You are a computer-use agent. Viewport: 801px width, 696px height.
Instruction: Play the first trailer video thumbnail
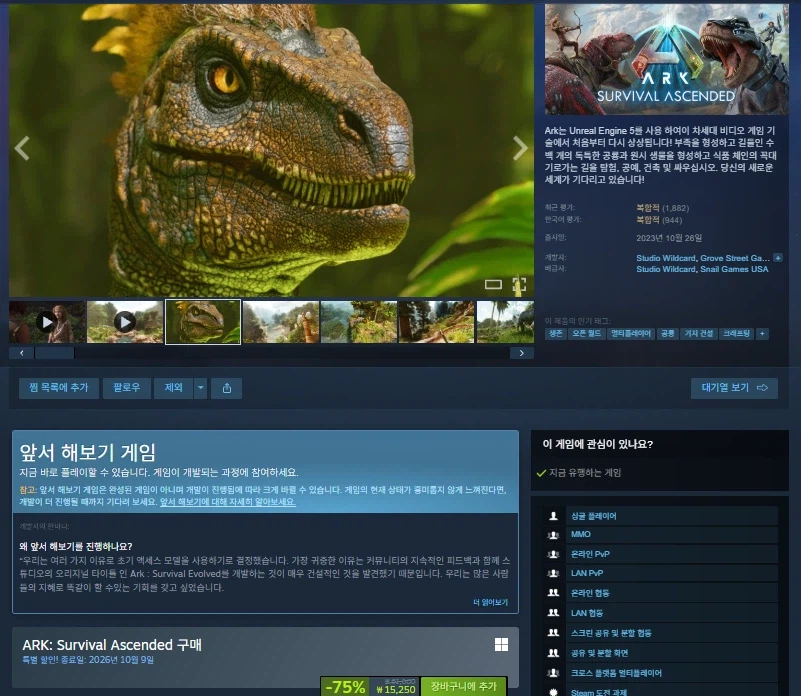[x=47, y=322]
